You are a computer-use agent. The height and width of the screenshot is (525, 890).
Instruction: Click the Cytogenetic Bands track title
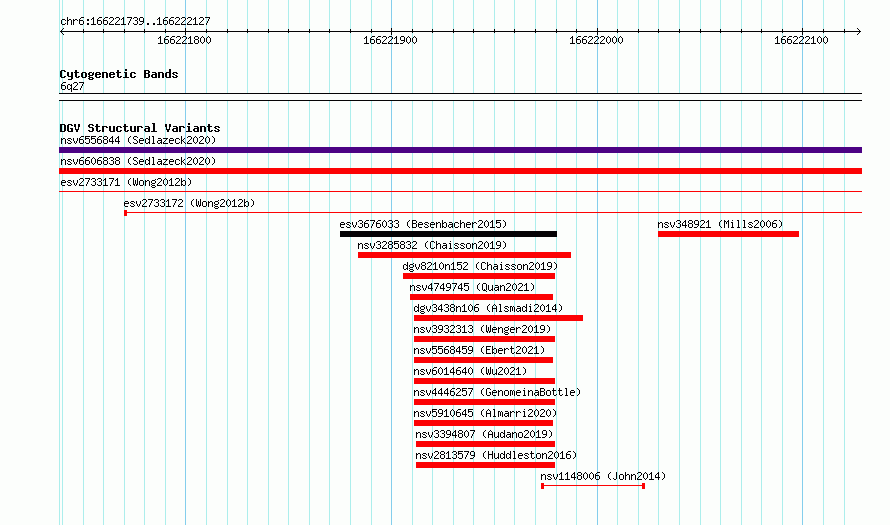[119, 74]
